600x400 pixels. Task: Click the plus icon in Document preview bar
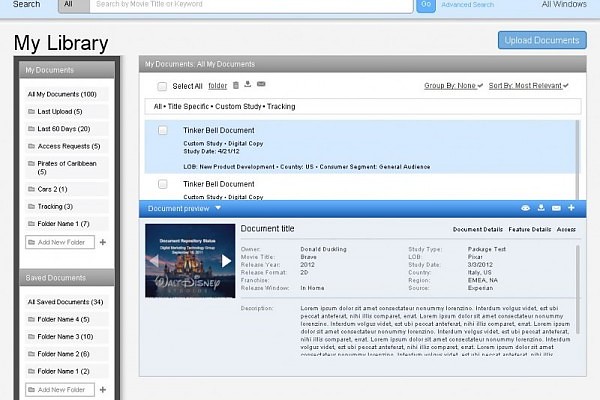pos(571,208)
